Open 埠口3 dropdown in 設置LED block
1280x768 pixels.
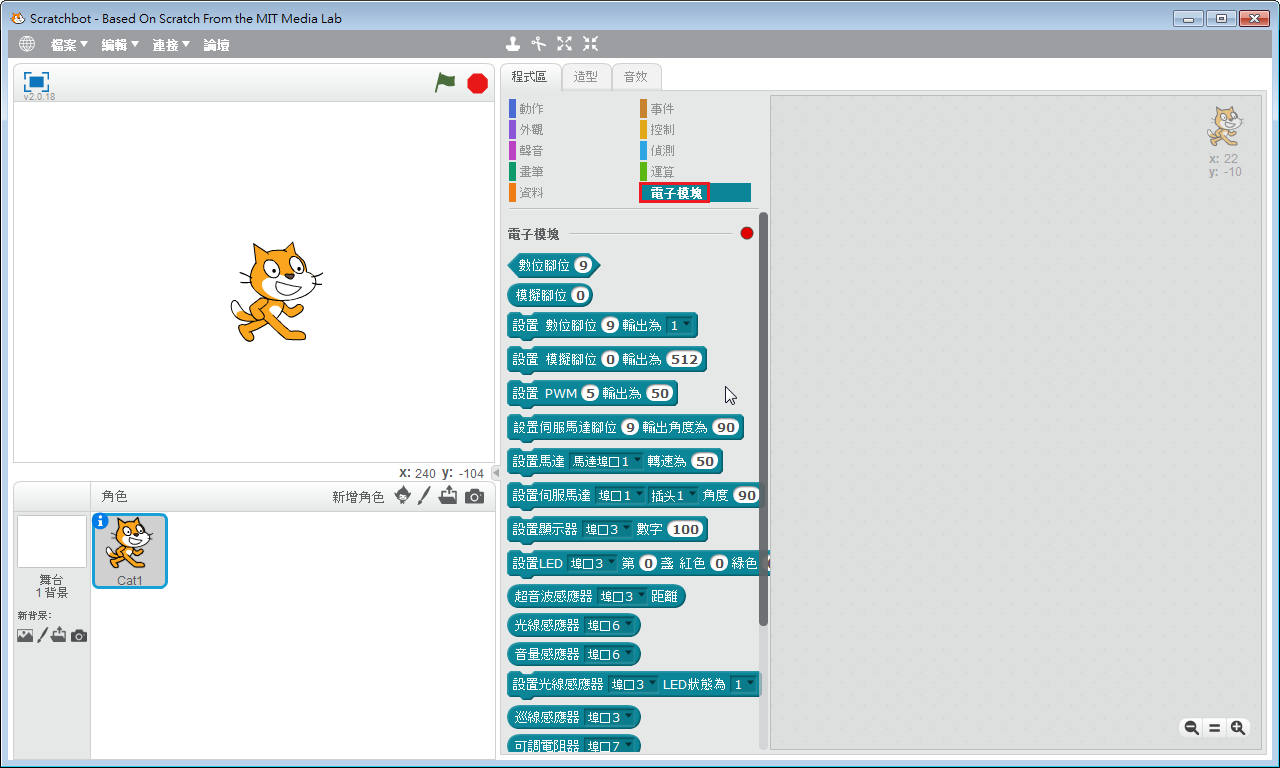pyautogui.click(x=592, y=564)
